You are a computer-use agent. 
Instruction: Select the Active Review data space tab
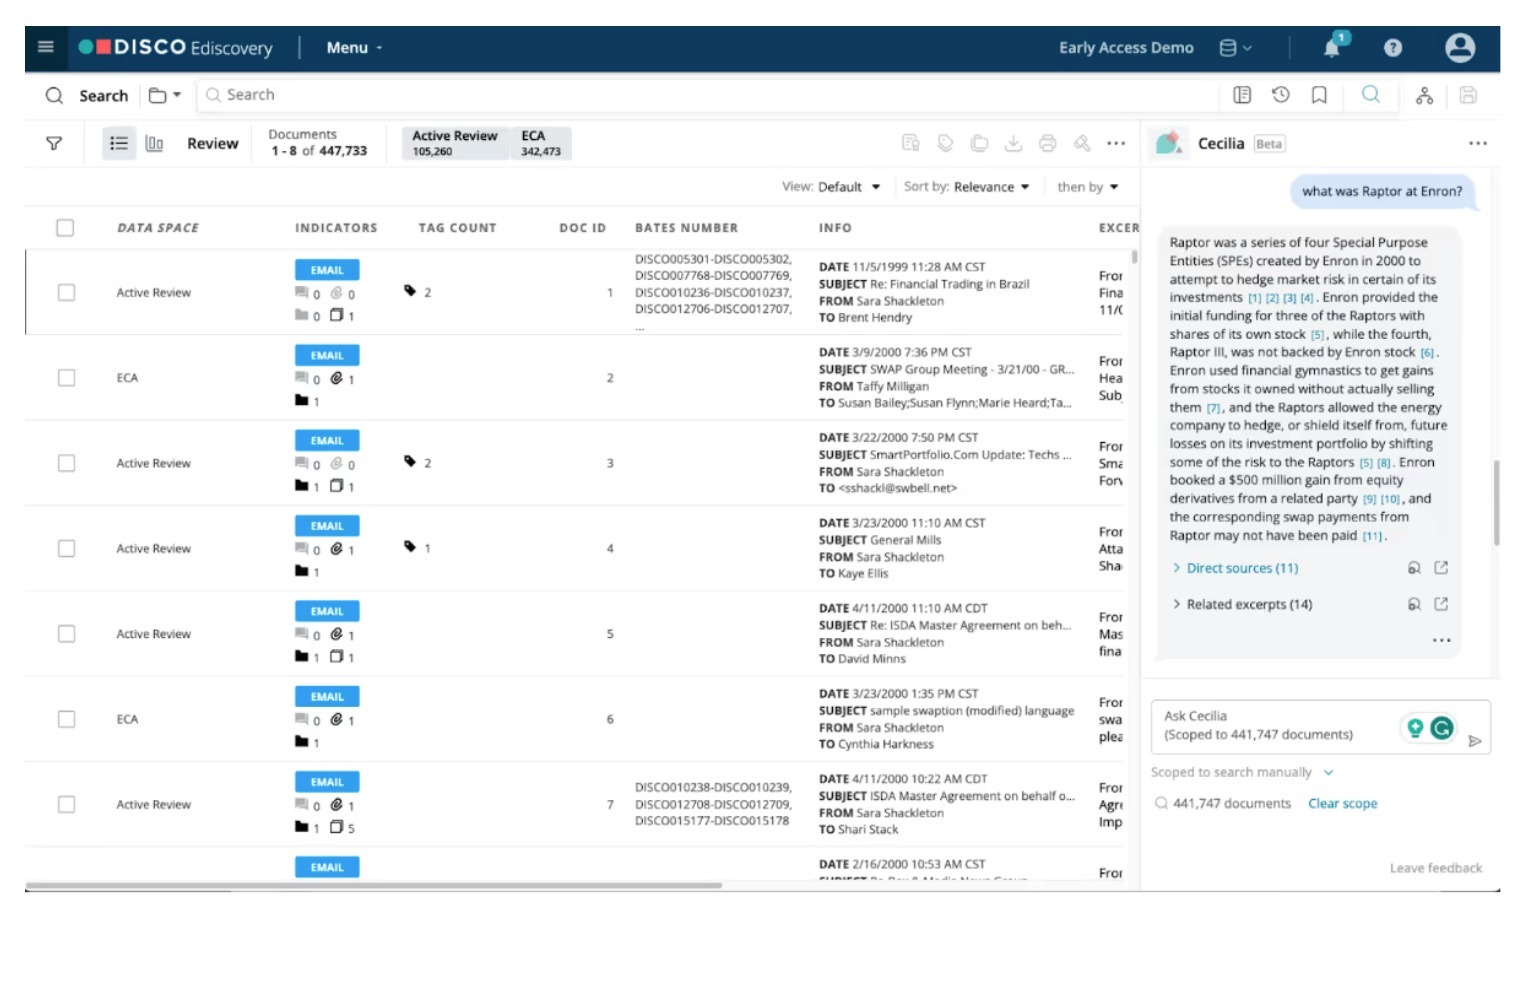click(x=454, y=143)
